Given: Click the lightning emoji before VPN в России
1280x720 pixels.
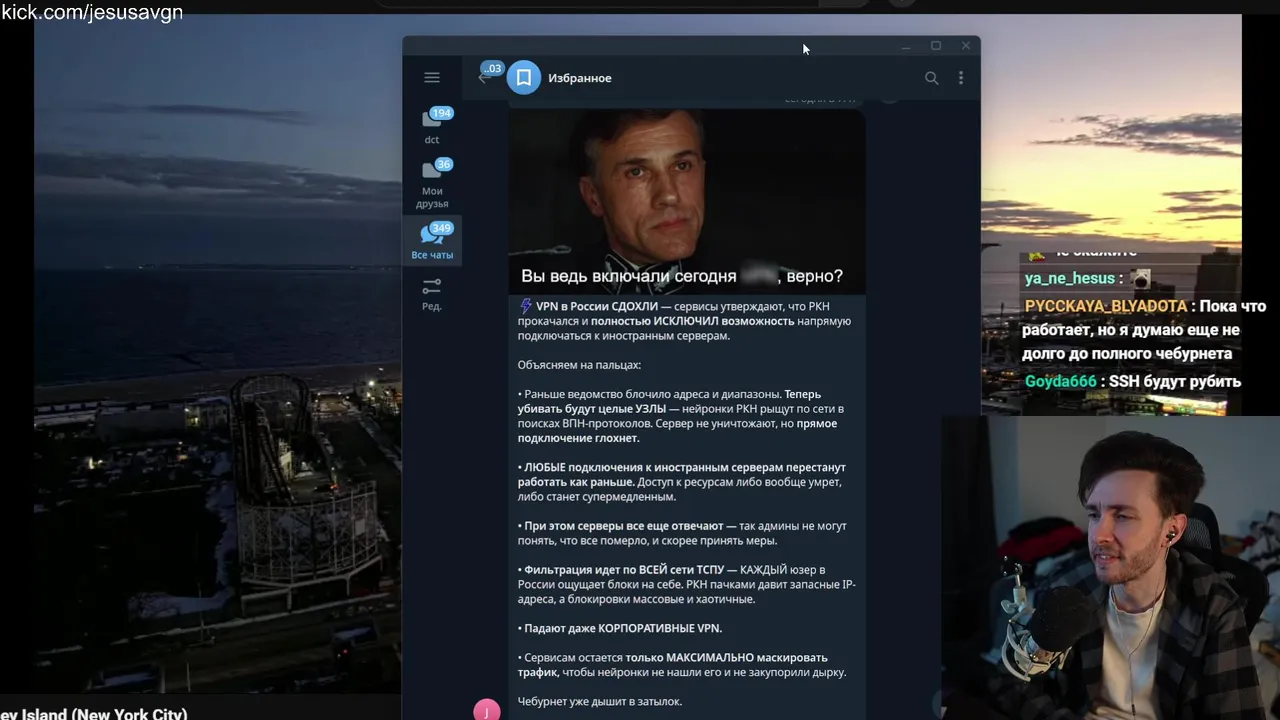Looking at the screenshot, I should coord(525,306).
